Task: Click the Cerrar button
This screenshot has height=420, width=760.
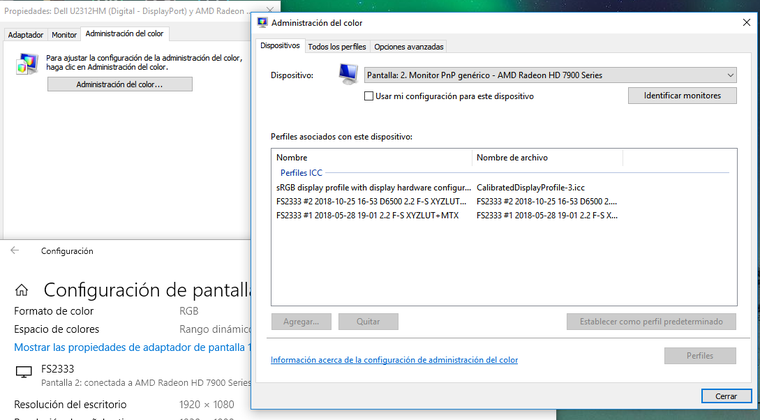Action: tap(726, 396)
